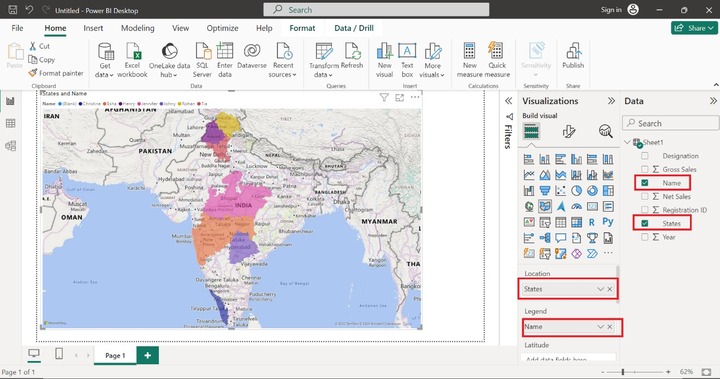Switch to the Insert ribbon tab

(x=93, y=28)
